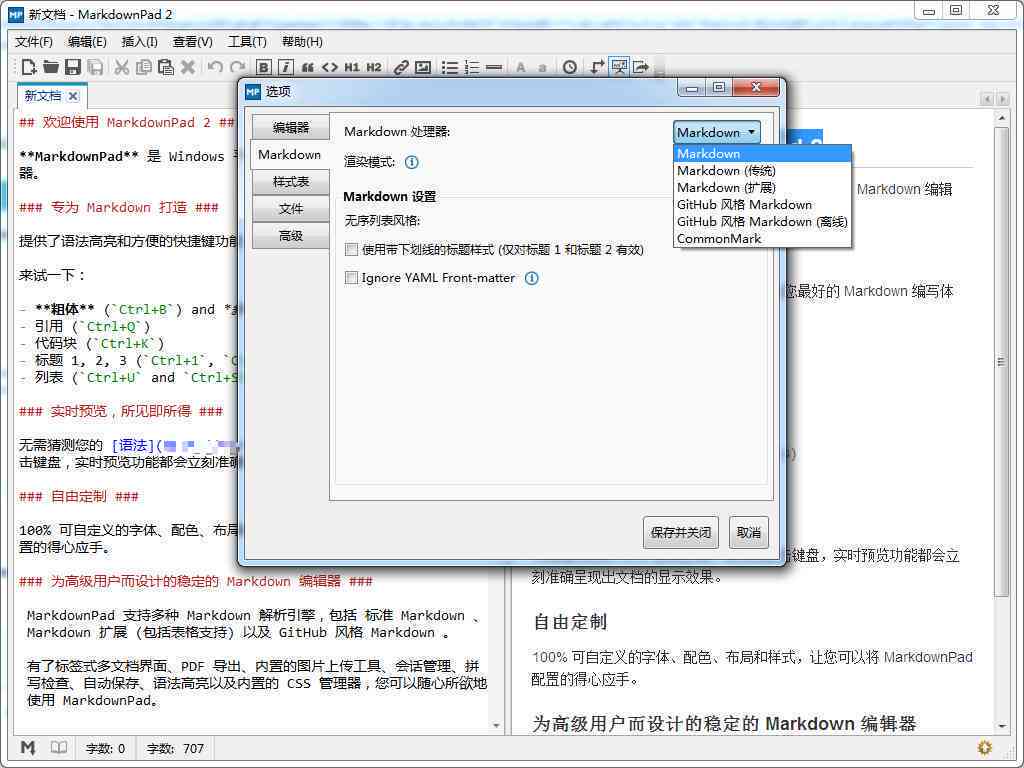Viewport: 1024px width, 768px height.
Task: Open the 工具(T) menu
Action: 247,42
